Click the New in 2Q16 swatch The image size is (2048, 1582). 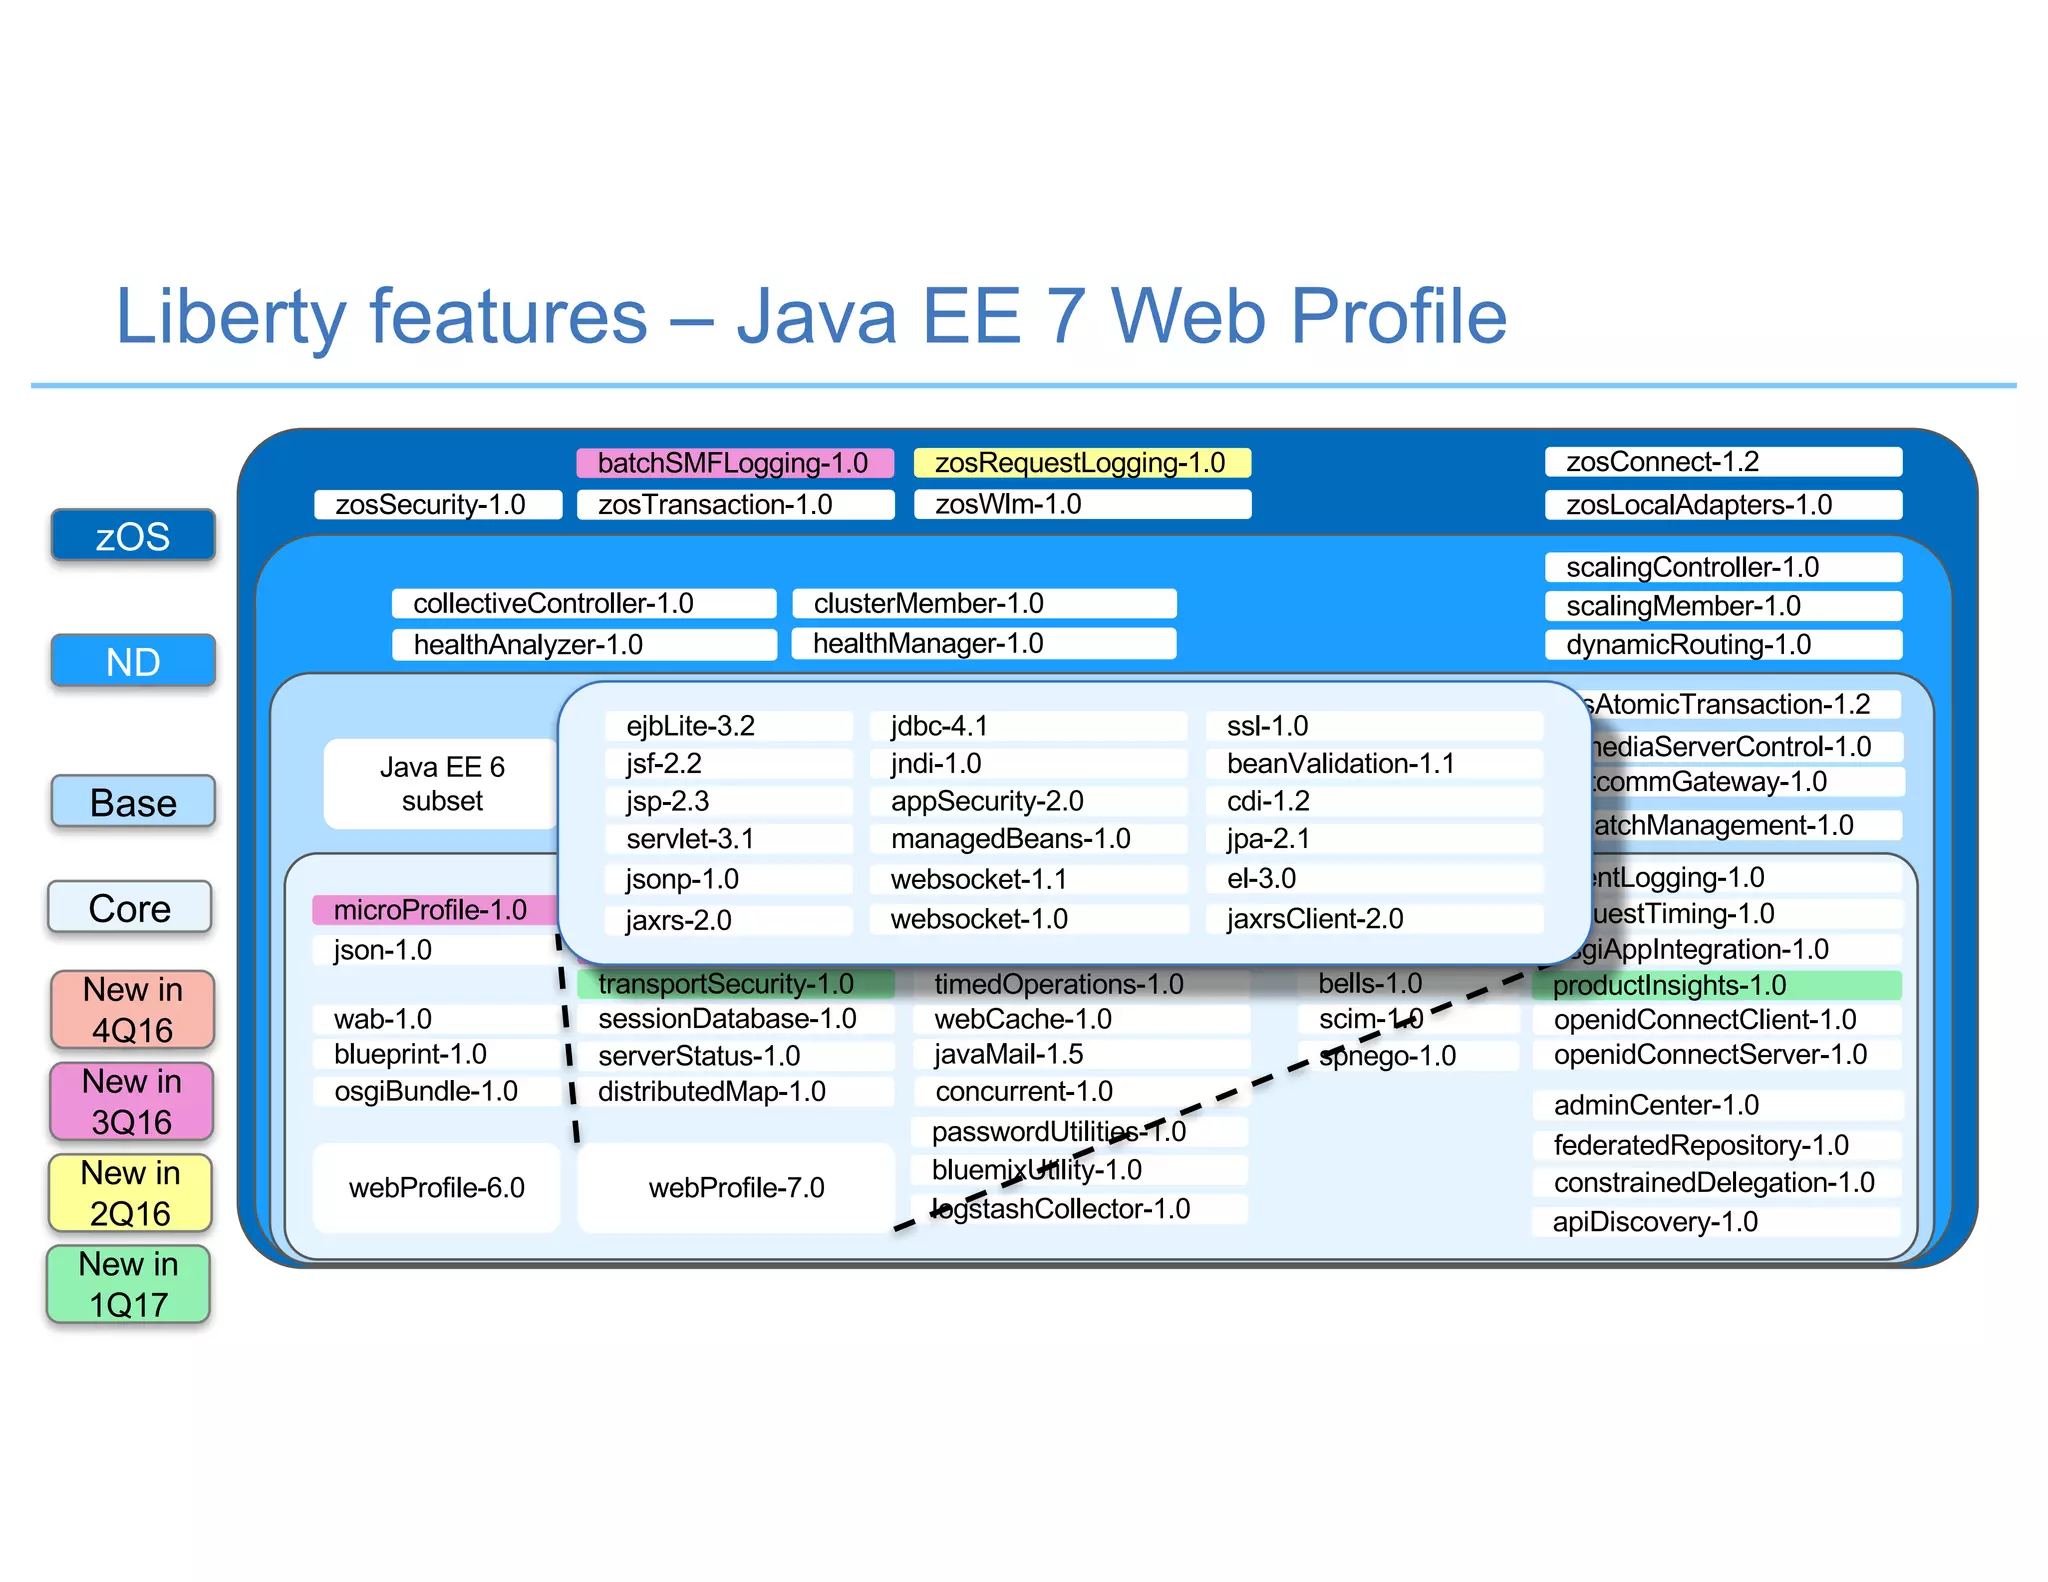pyautogui.click(x=131, y=1192)
